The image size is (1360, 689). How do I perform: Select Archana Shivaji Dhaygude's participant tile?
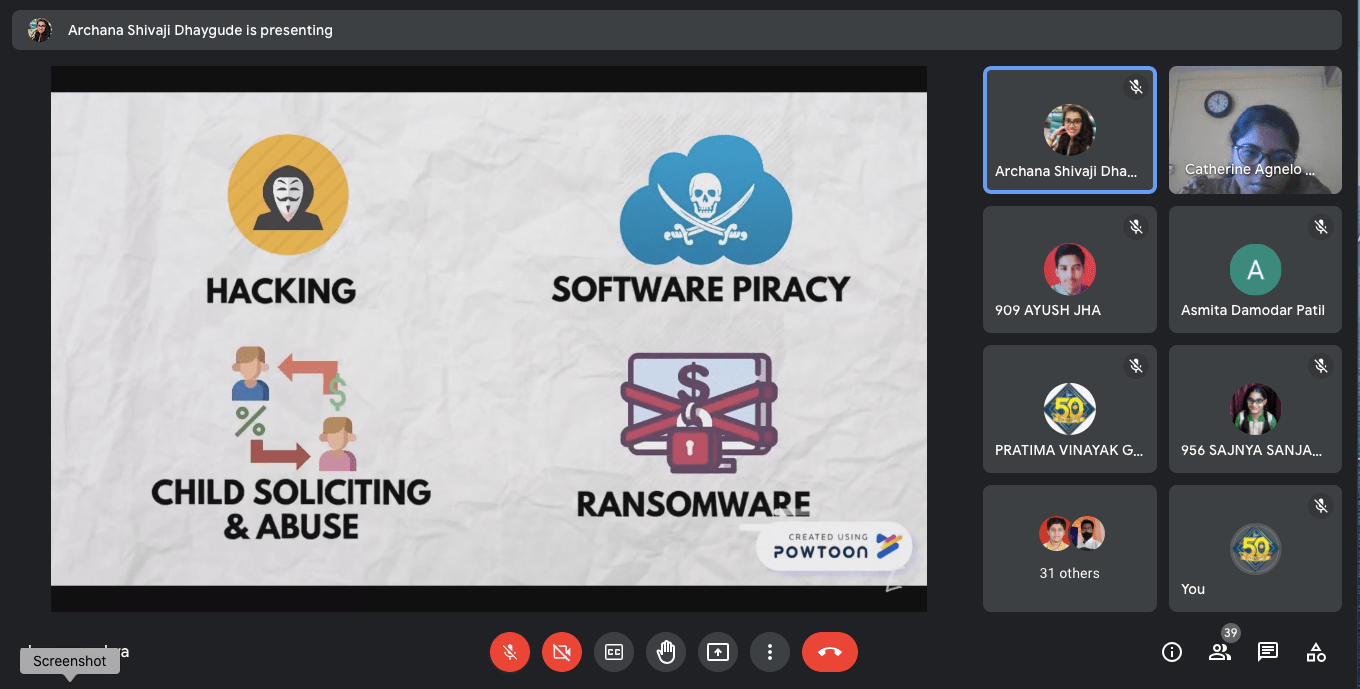pyautogui.click(x=1069, y=130)
